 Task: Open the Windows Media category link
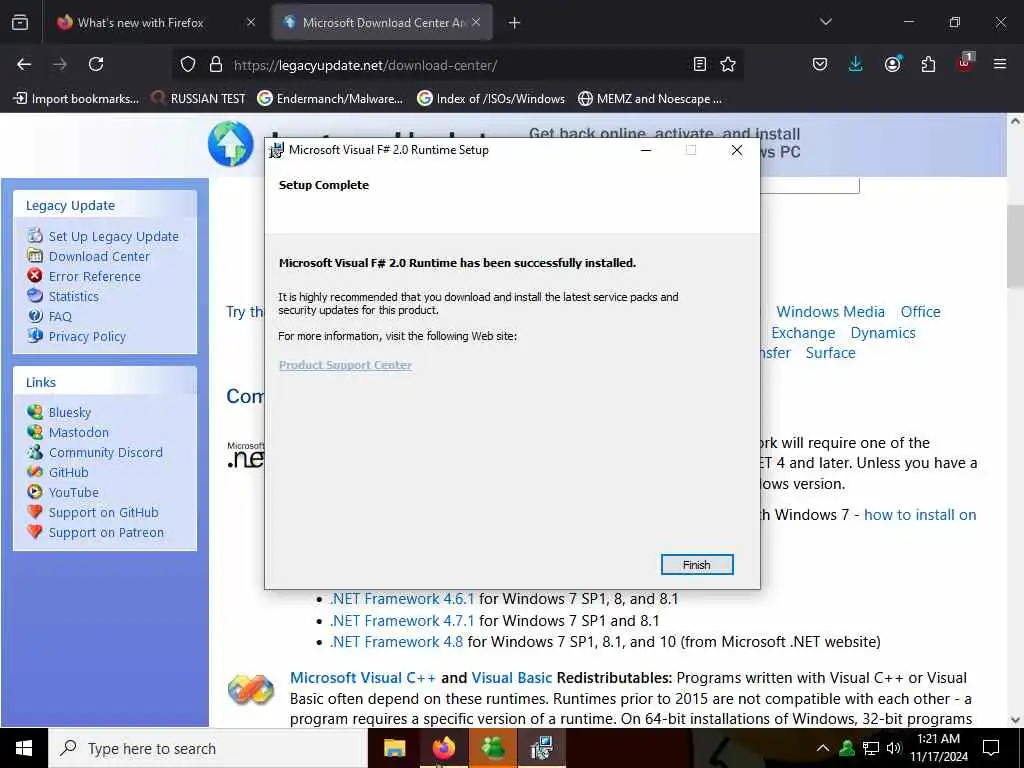point(830,312)
